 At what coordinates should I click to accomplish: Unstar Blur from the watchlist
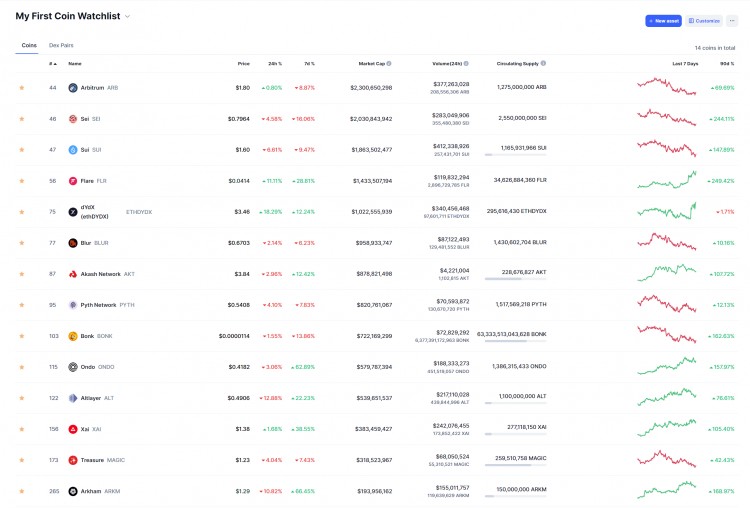pos(22,243)
